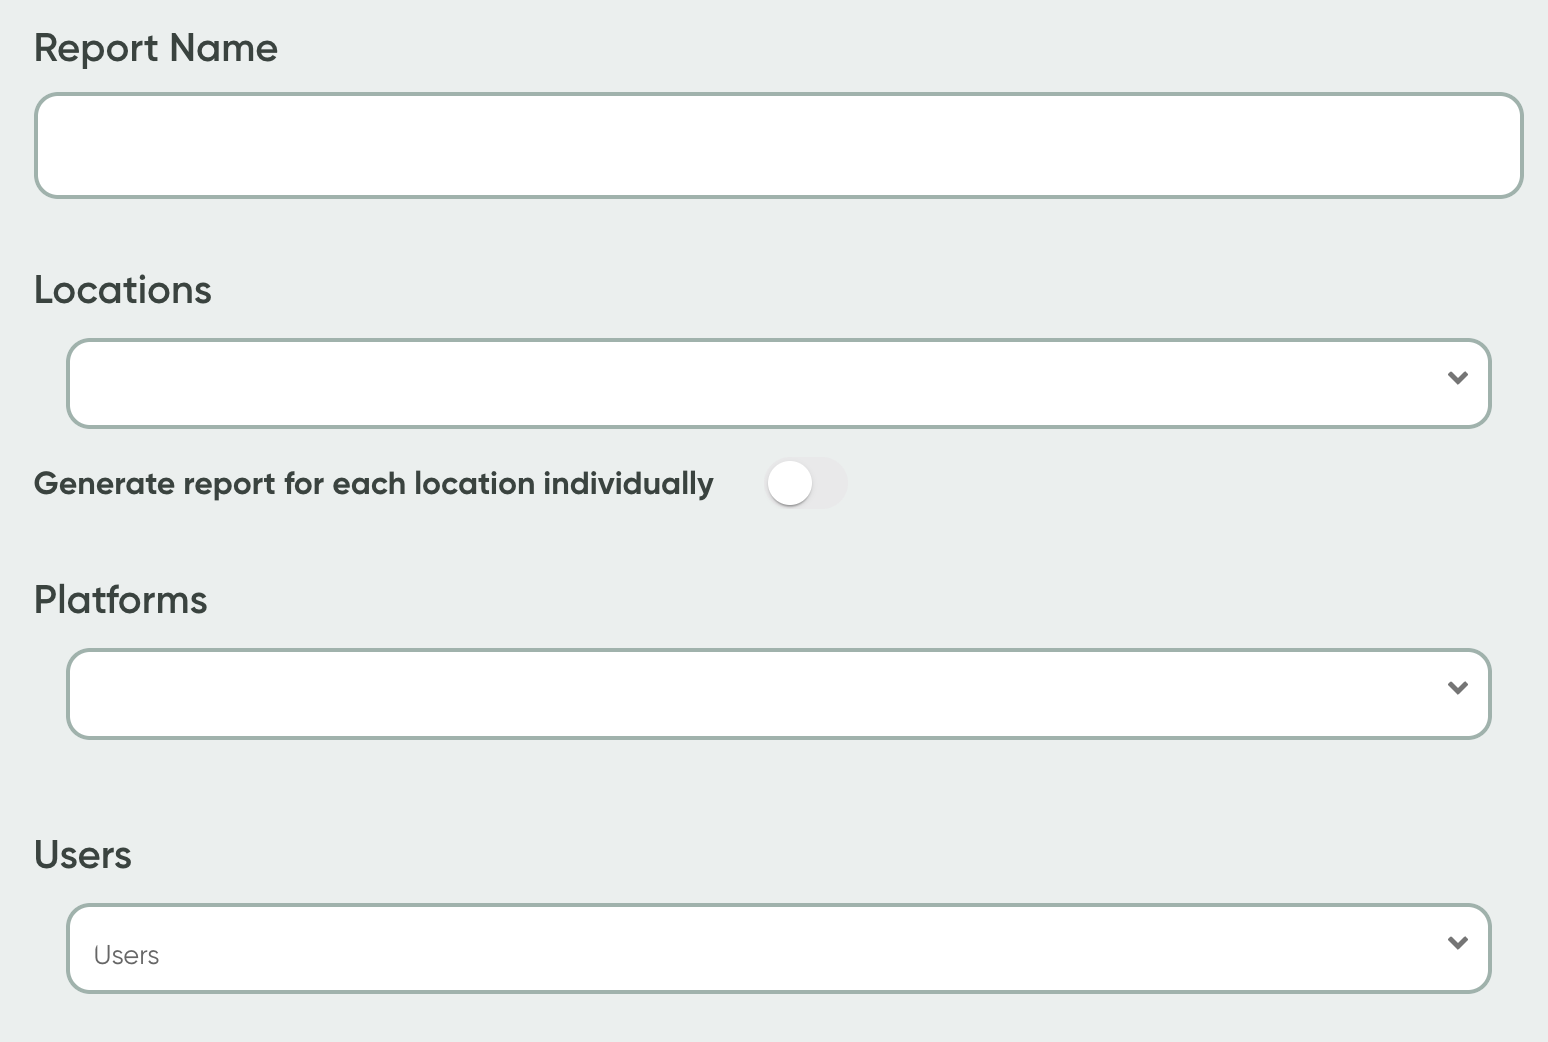Viewport: 1548px width, 1042px height.
Task: Click the empty area inside the Users select field
Action: click(700, 949)
